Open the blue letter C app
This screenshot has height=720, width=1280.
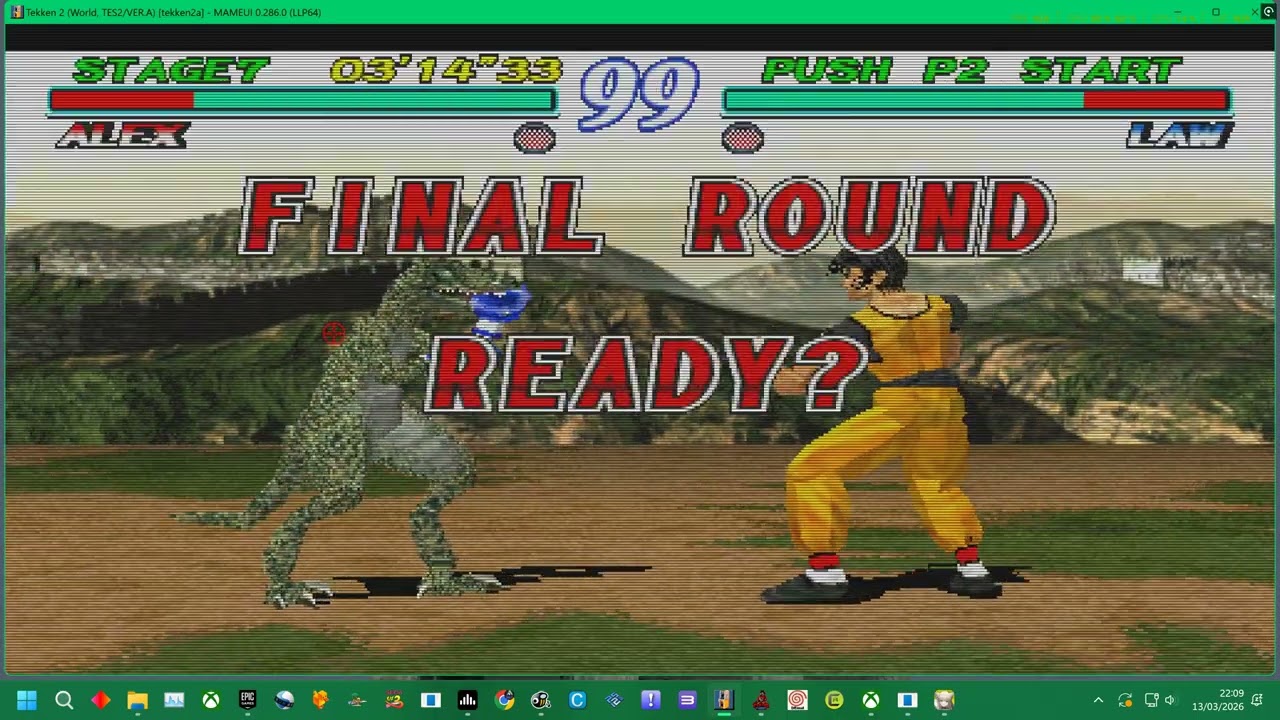click(577, 700)
